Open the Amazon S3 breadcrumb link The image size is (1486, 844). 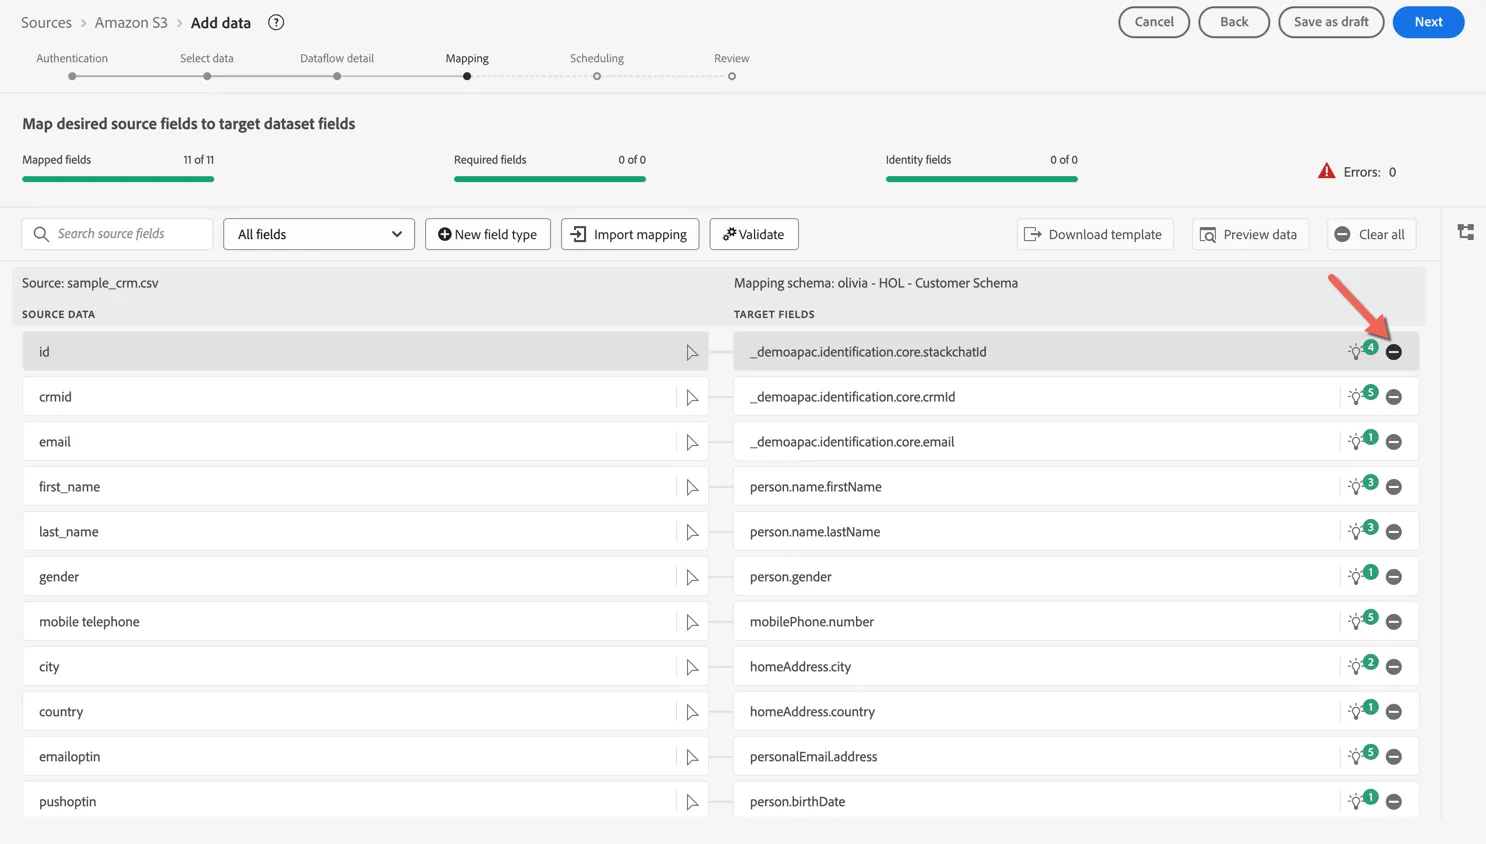131,22
